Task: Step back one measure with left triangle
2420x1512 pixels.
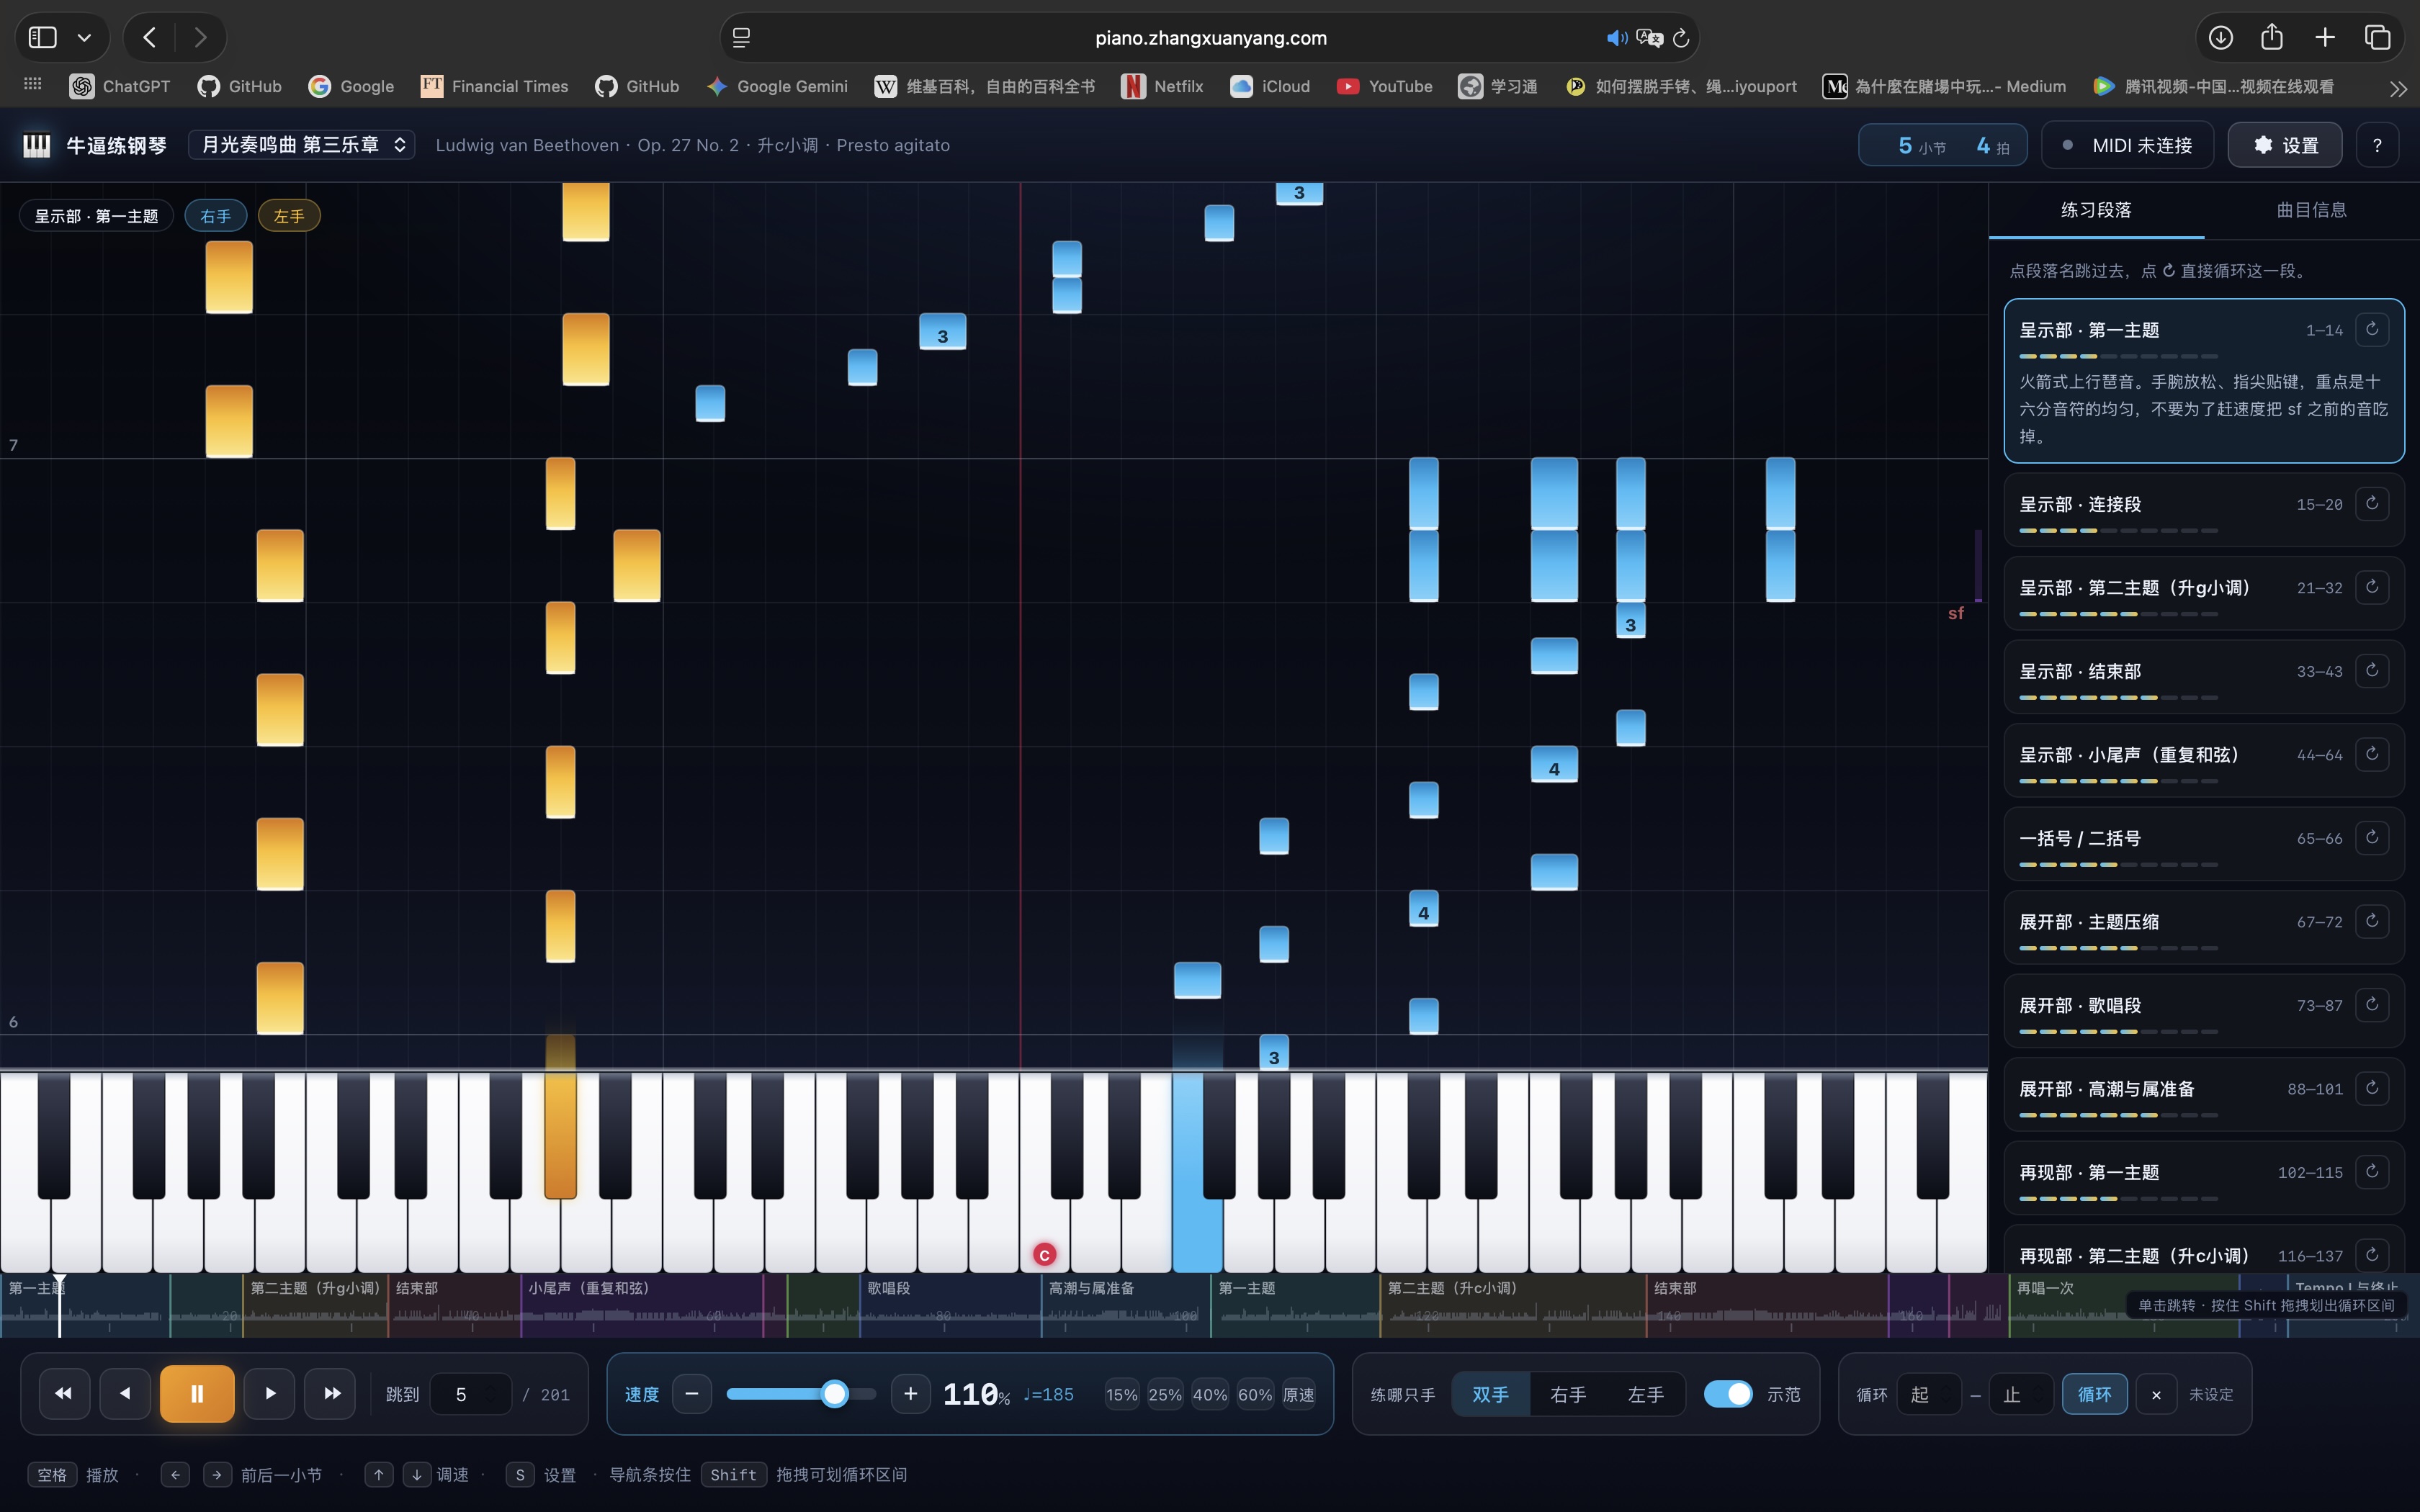Action: pyautogui.click(x=125, y=1393)
